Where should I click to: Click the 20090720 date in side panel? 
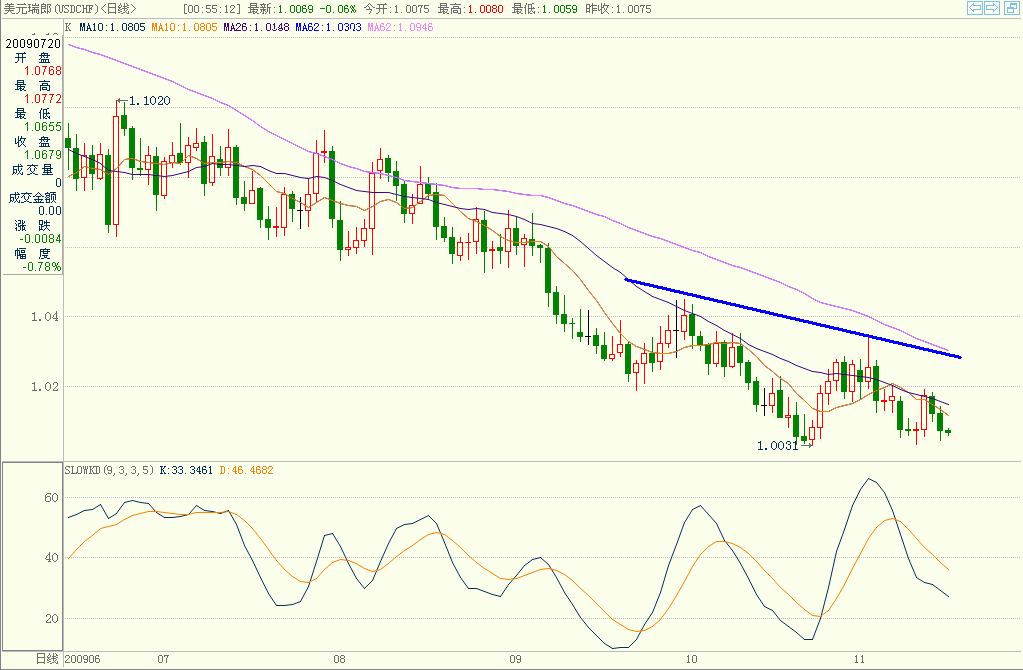(x=33, y=44)
